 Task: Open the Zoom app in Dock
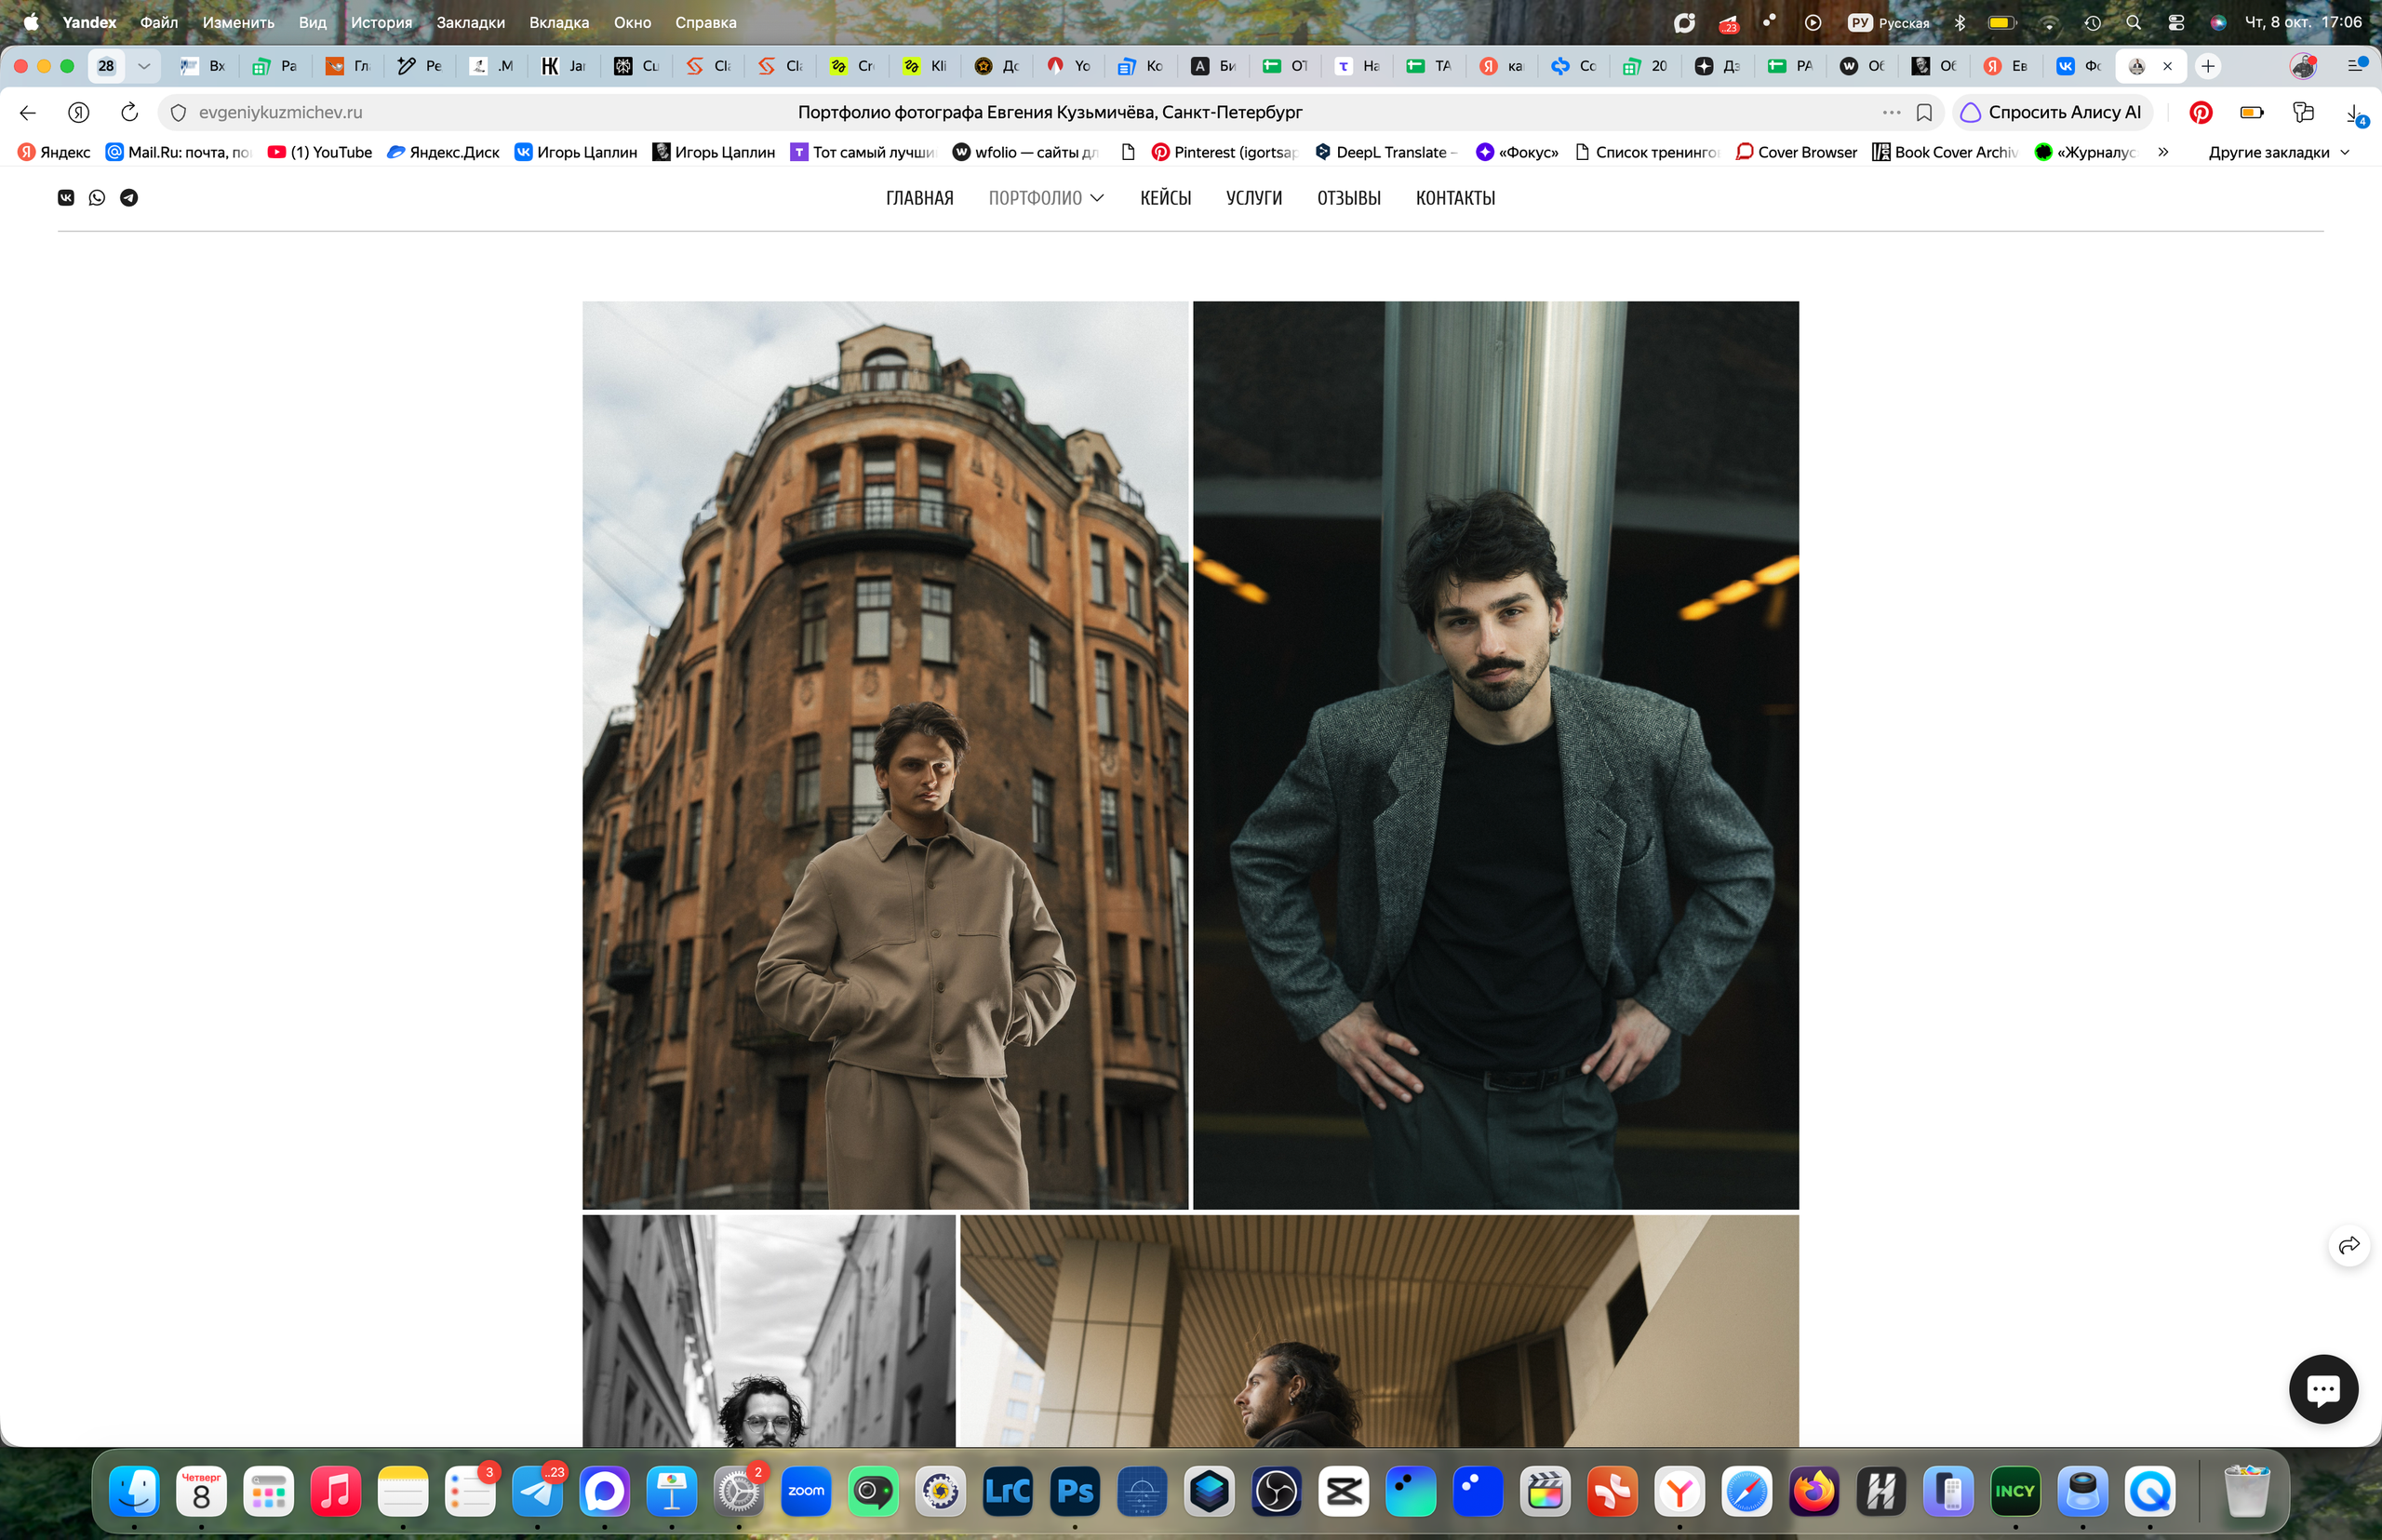806,1492
